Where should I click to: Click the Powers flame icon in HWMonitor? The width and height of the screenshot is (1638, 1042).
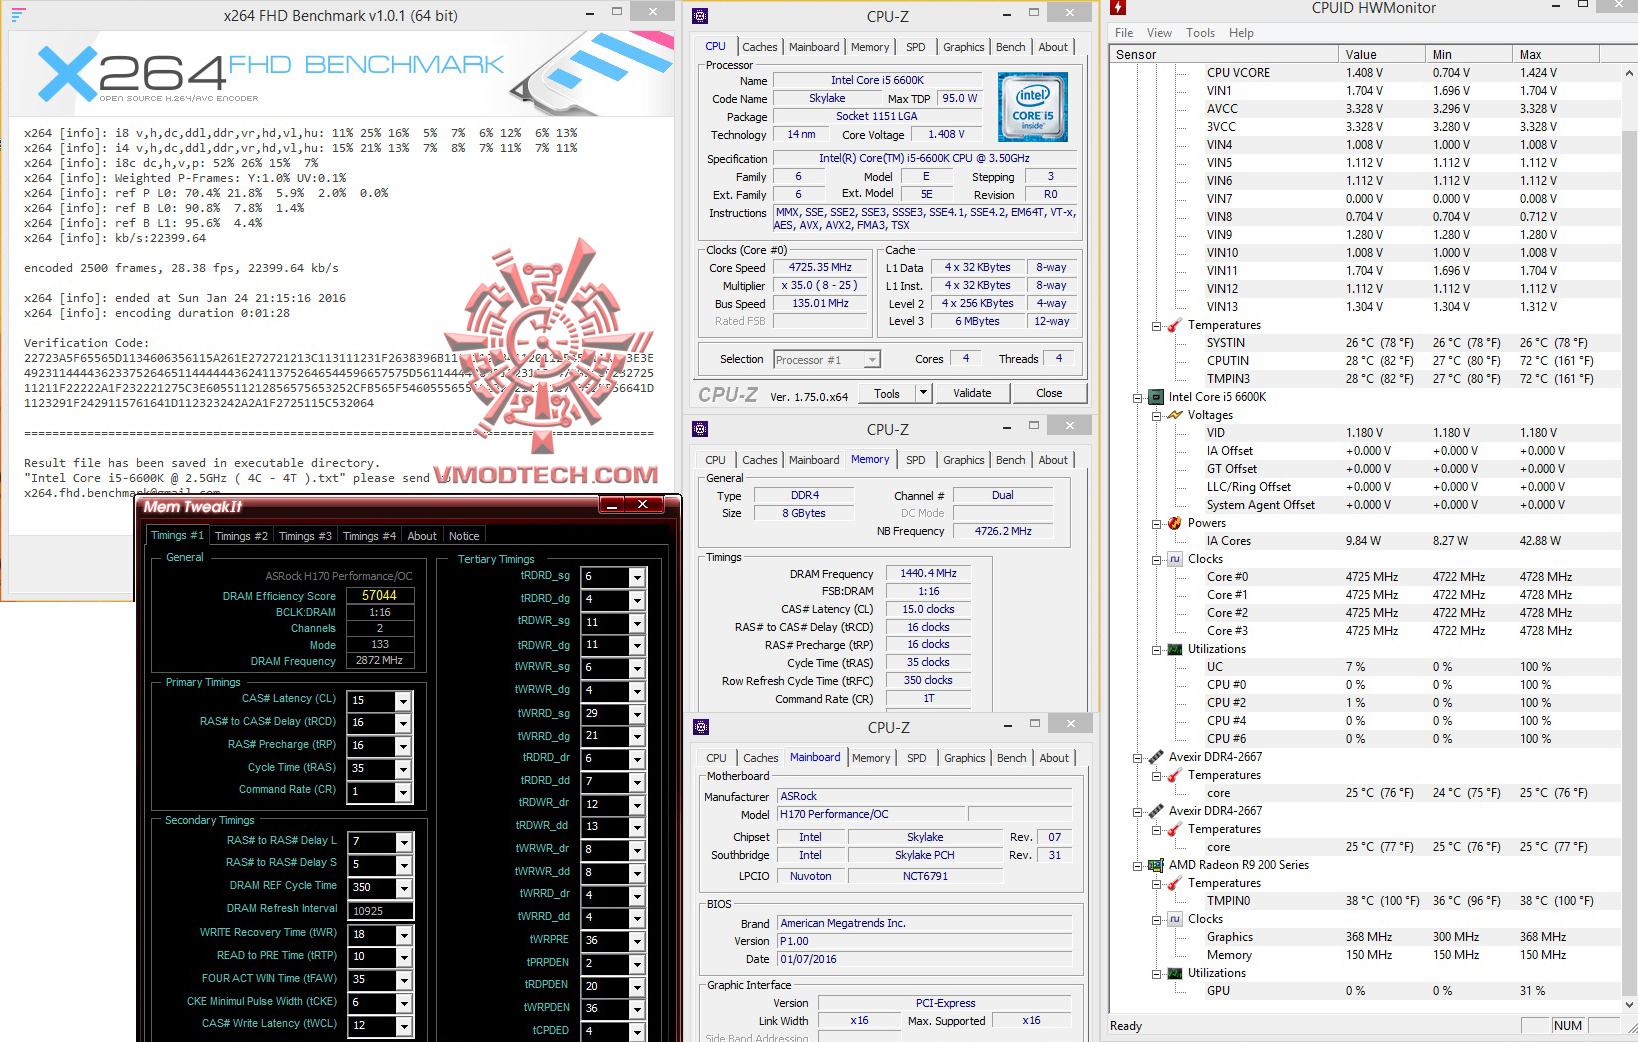pos(1175,523)
